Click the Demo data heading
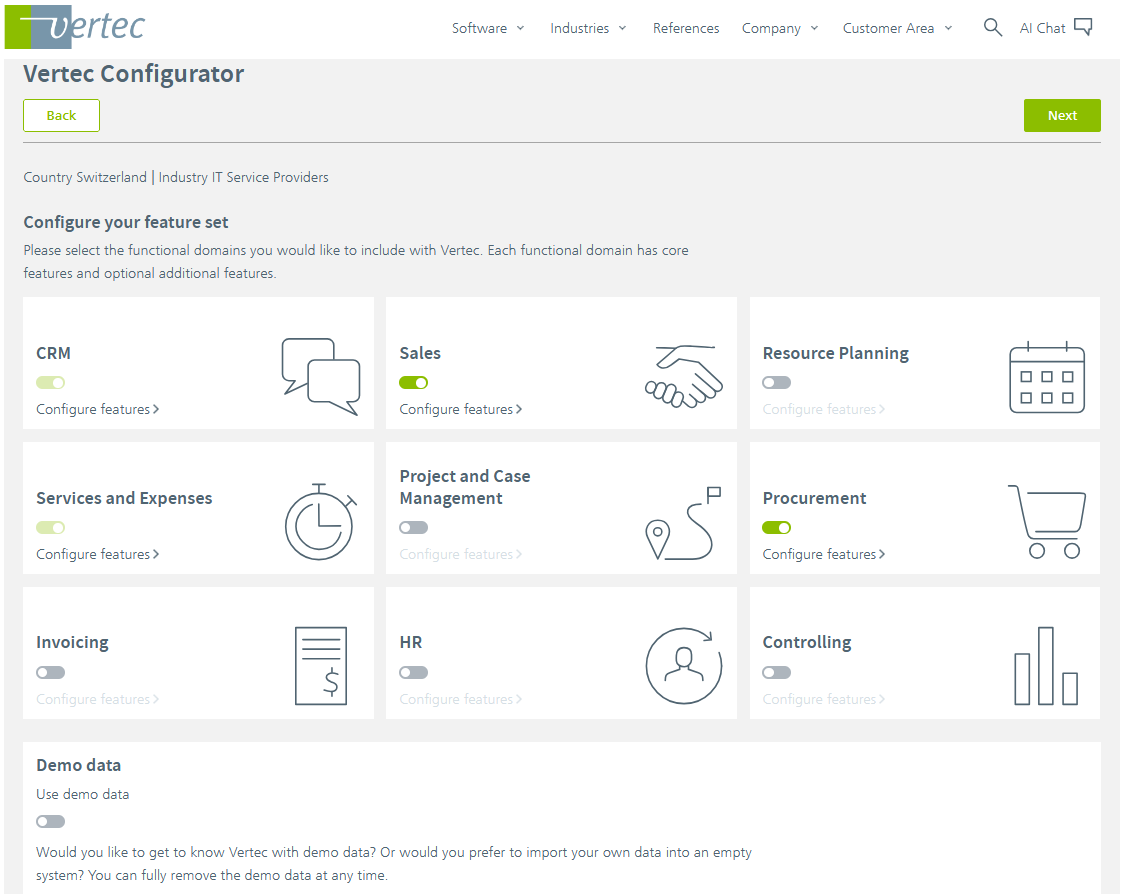This screenshot has height=894, width=1133. point(79,765)
